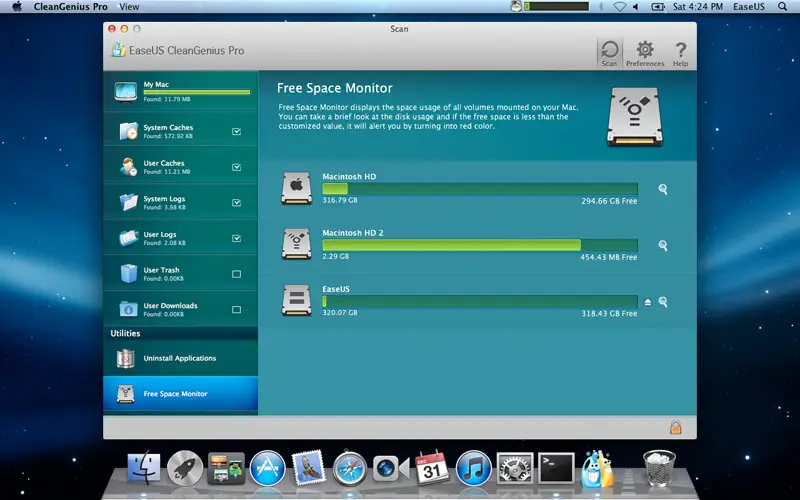Screen dimensions: 800x500
Task: Toggle System Logs checkbox
Action: (x=236, y=203)
